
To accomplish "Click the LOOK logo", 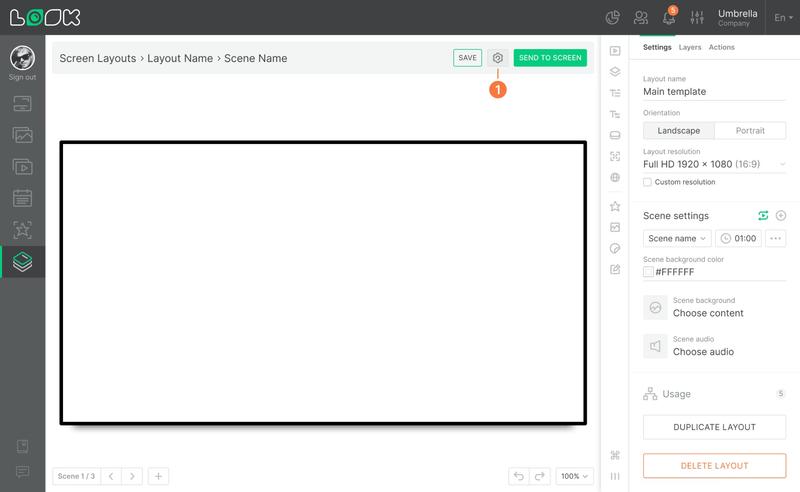I will coord(45,17).
